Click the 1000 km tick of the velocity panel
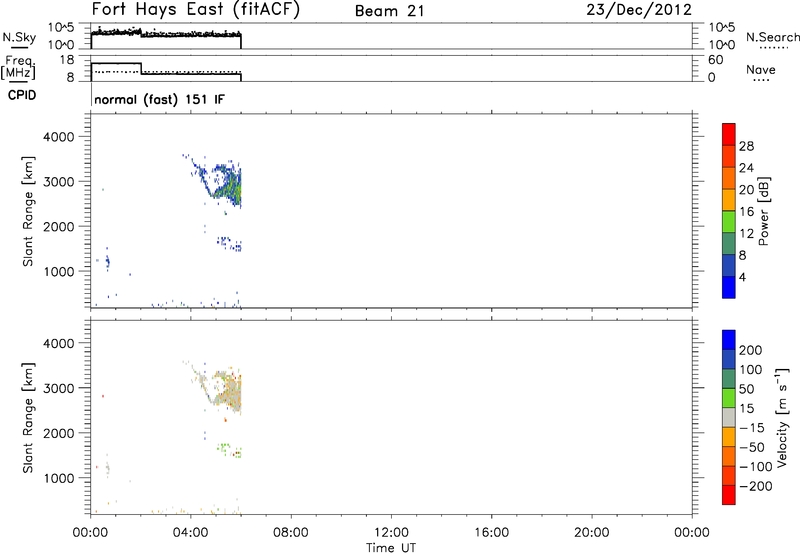The width and height of the screenshot is (800, 554). coord(58,478)
